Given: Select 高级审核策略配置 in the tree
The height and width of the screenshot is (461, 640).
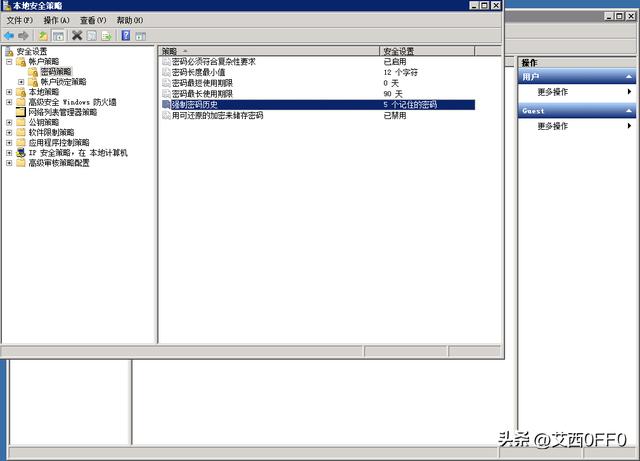Looking at the screenshot, I should pyautogui.click(x=59, y=163).
